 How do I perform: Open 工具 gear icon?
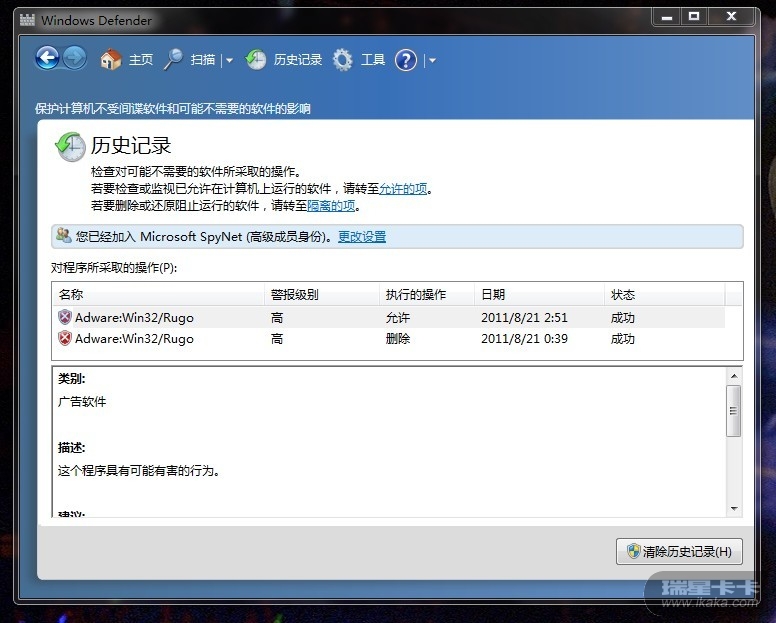[342, 60]
